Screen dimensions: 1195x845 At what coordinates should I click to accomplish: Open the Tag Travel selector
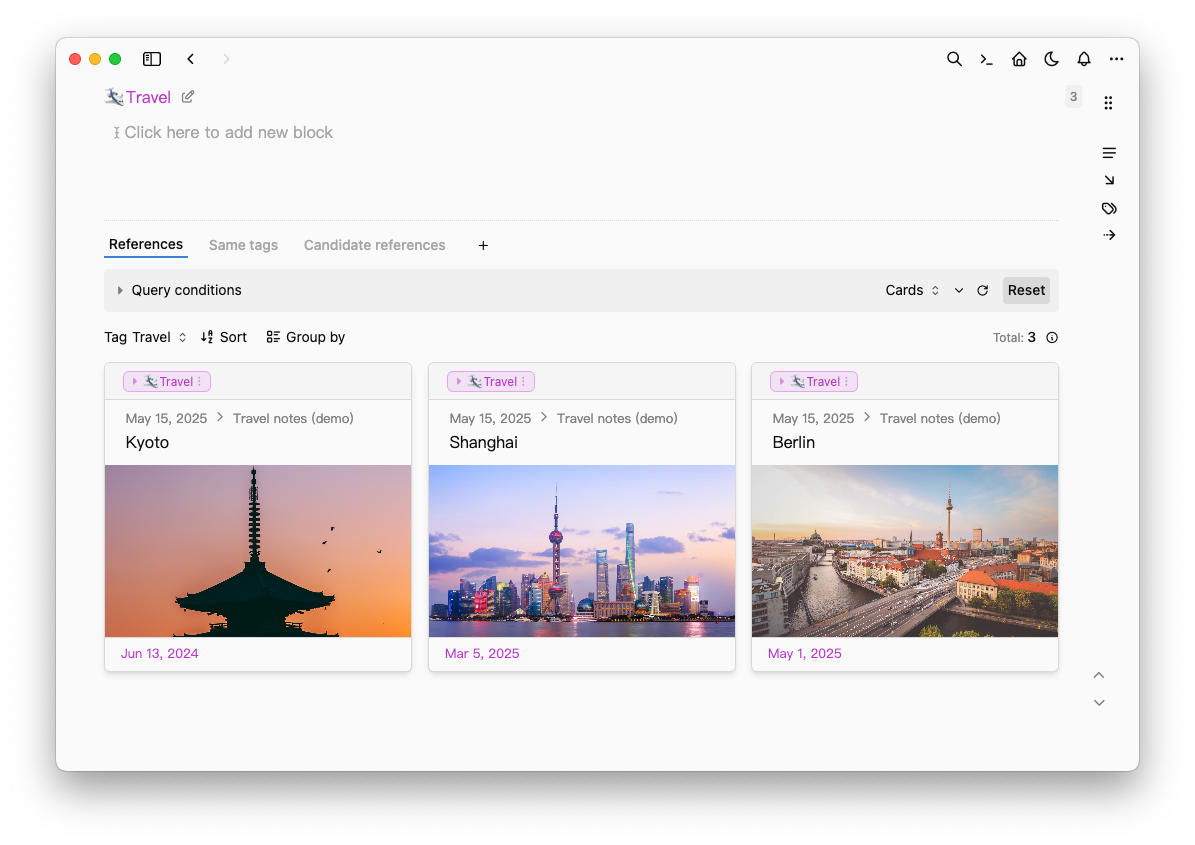pos(146,337)
